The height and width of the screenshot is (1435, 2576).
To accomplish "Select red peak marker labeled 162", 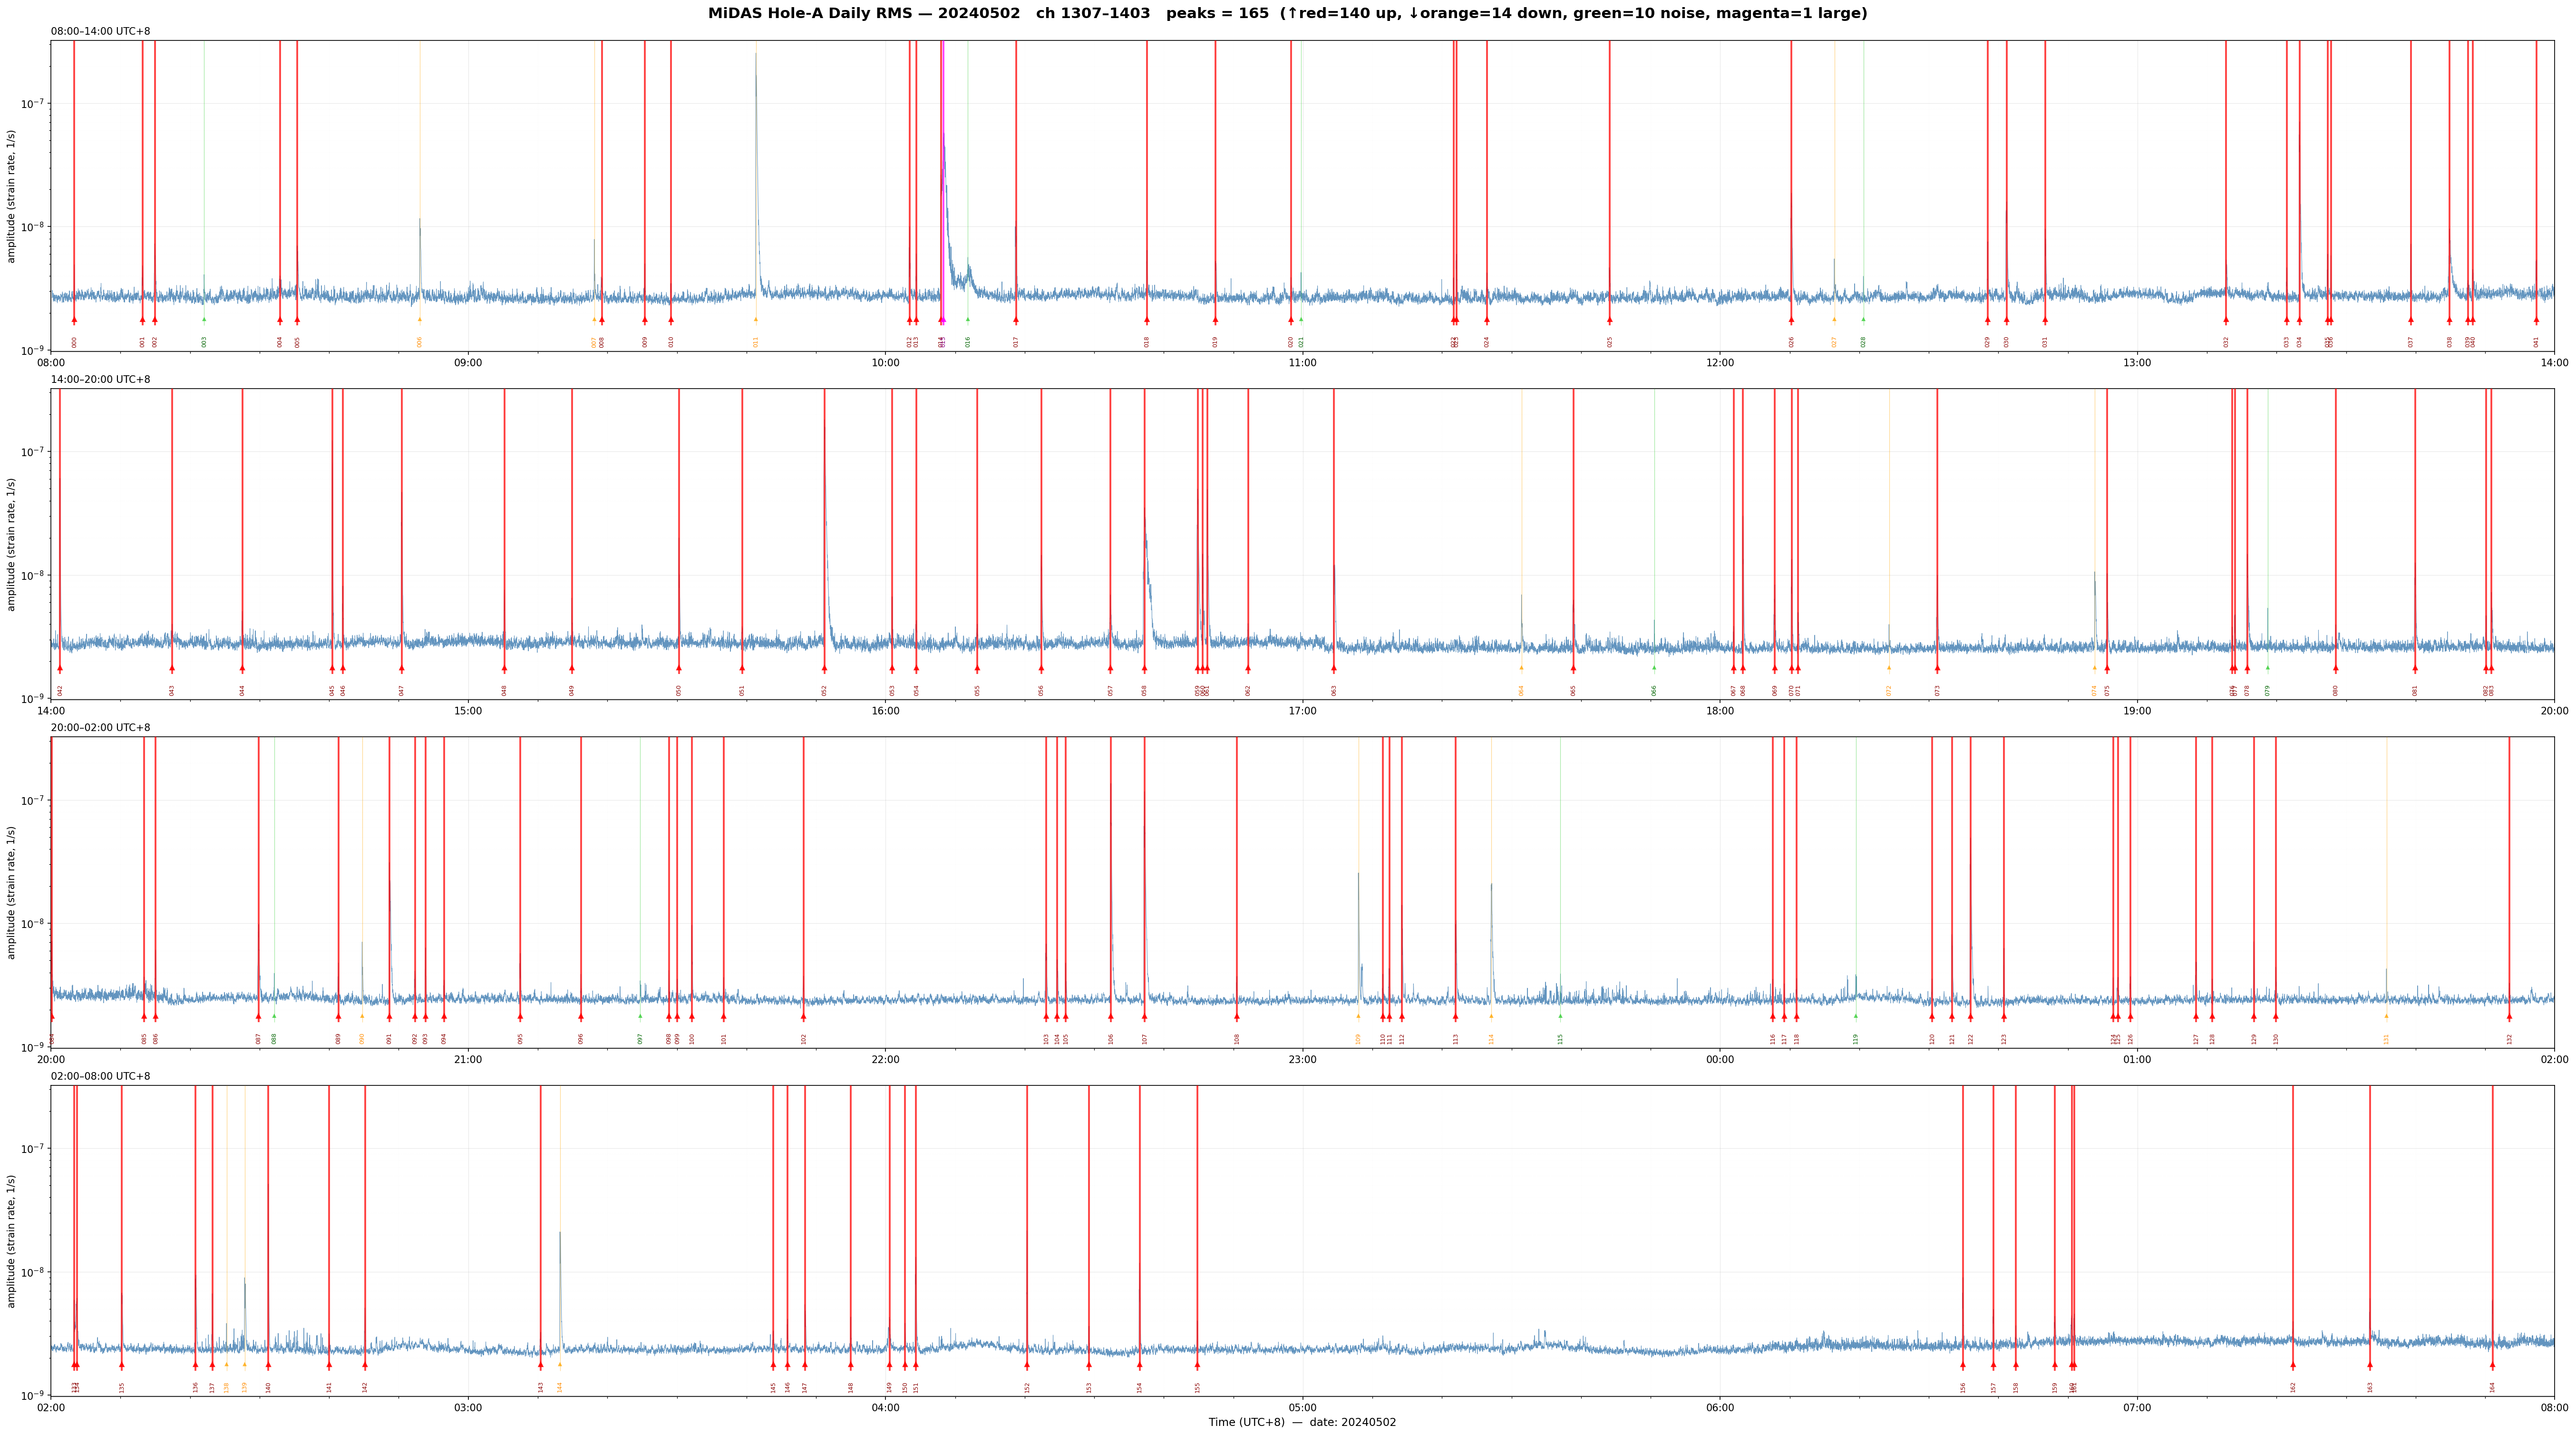I will click(2293, 1365).
